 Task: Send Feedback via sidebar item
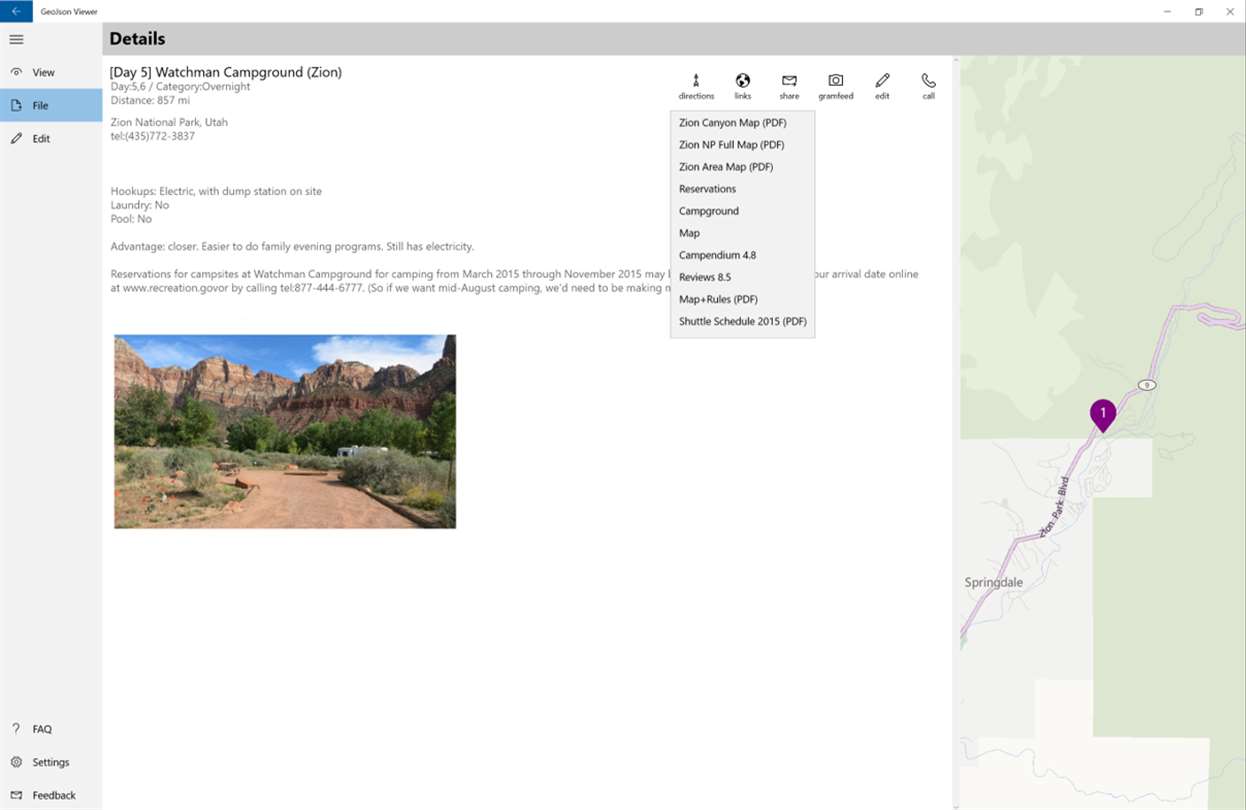(x=51, y=795)
